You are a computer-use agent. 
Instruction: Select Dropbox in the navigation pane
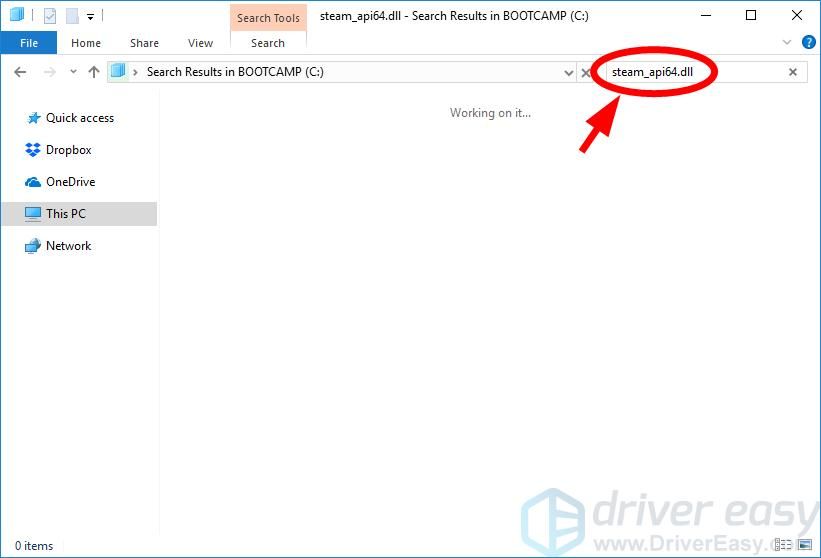pyautogui.click(x=68, y=150)
